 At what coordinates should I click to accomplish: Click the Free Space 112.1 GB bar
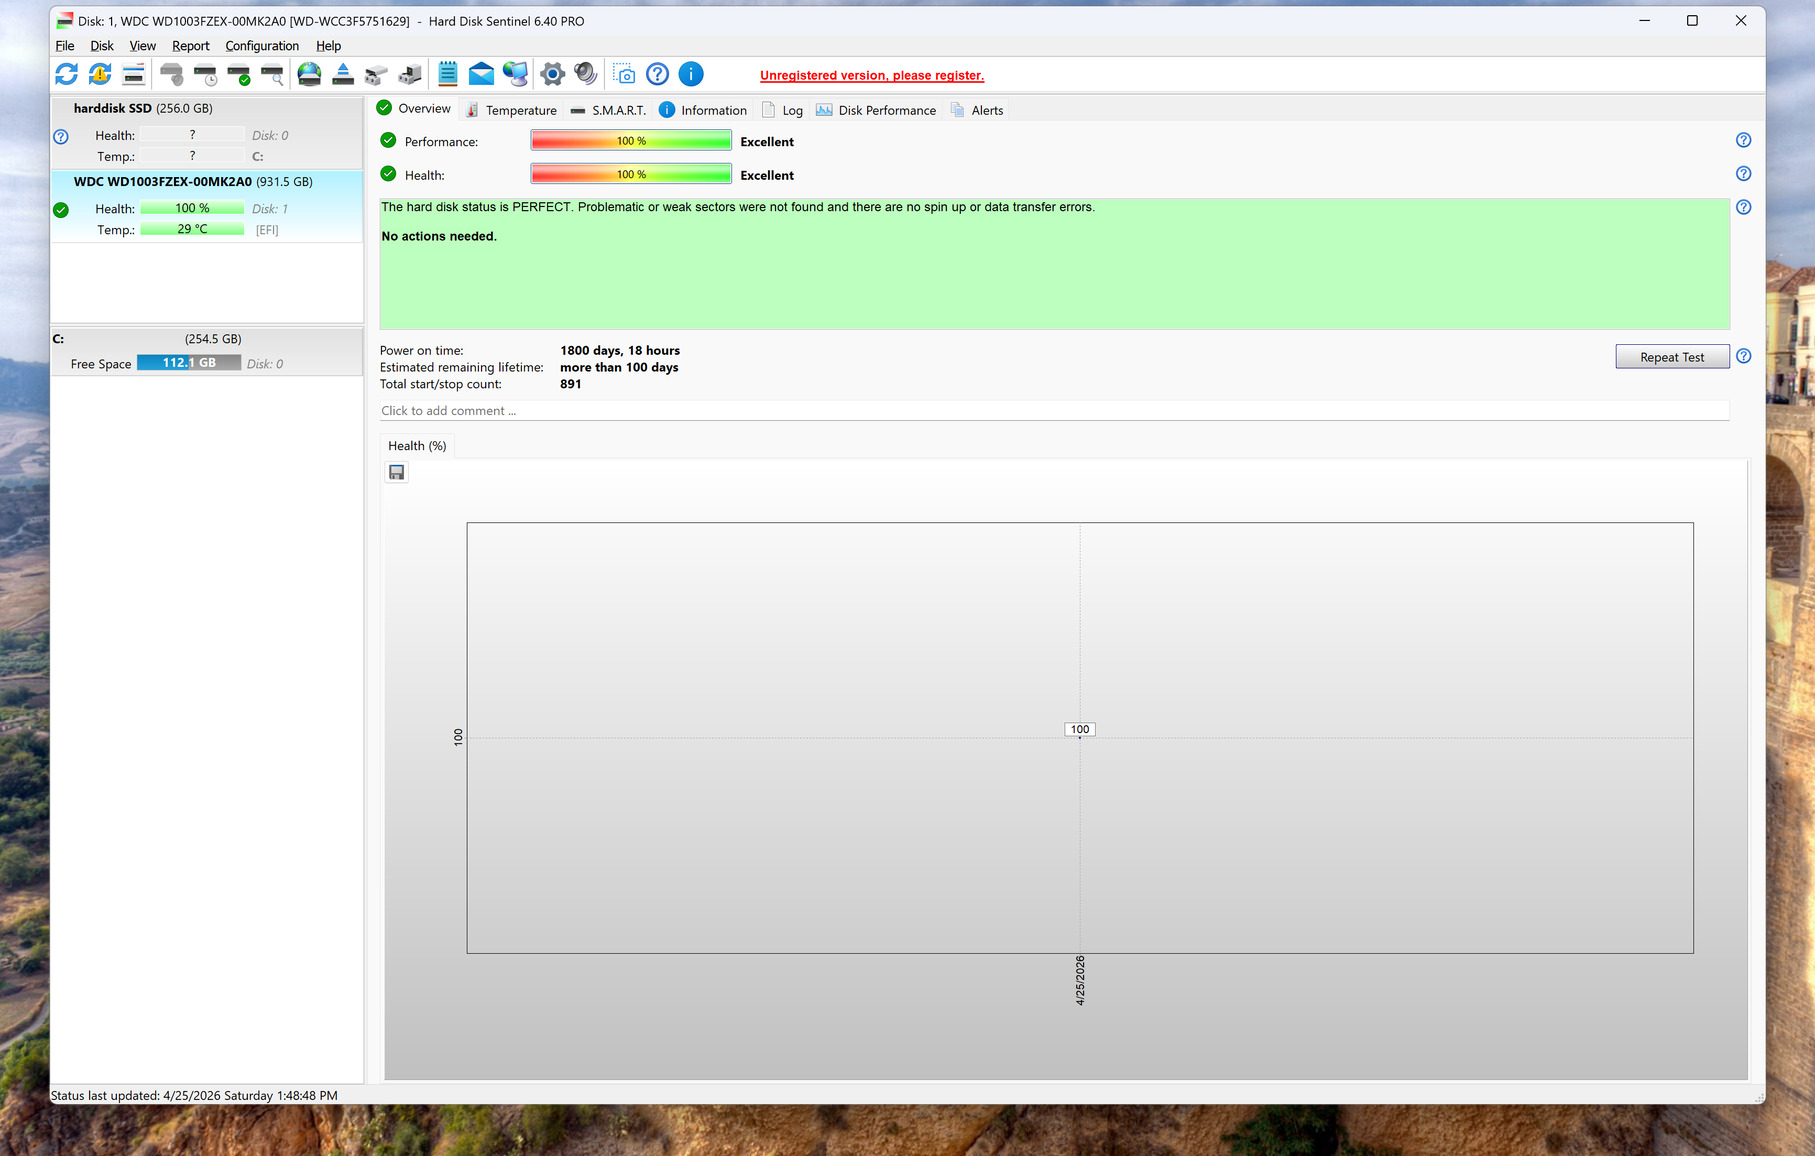pos(189,363)
